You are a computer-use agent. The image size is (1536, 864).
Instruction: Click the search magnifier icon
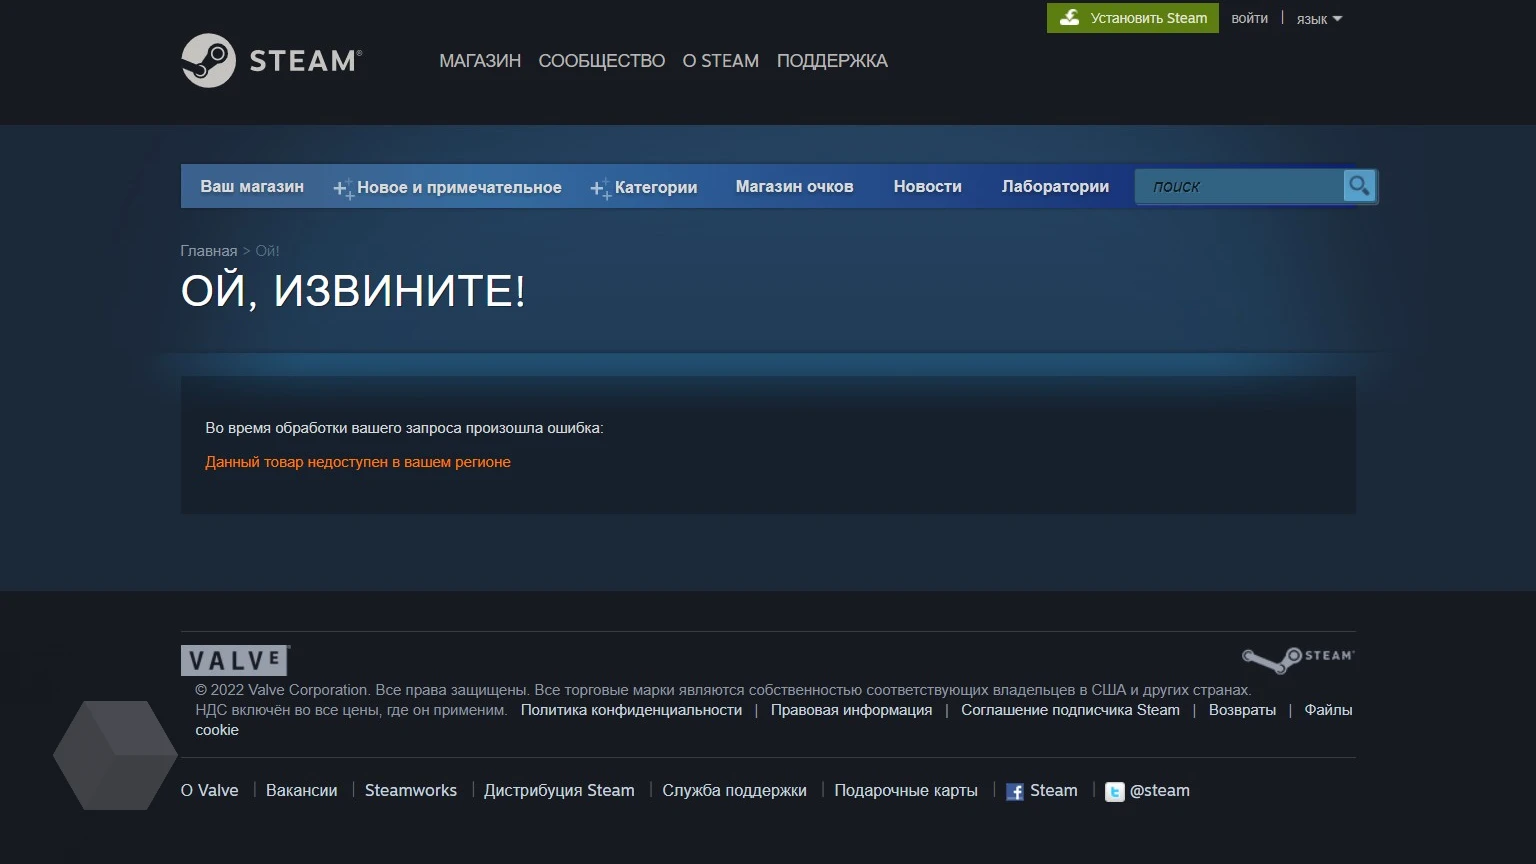(1359, 186)
